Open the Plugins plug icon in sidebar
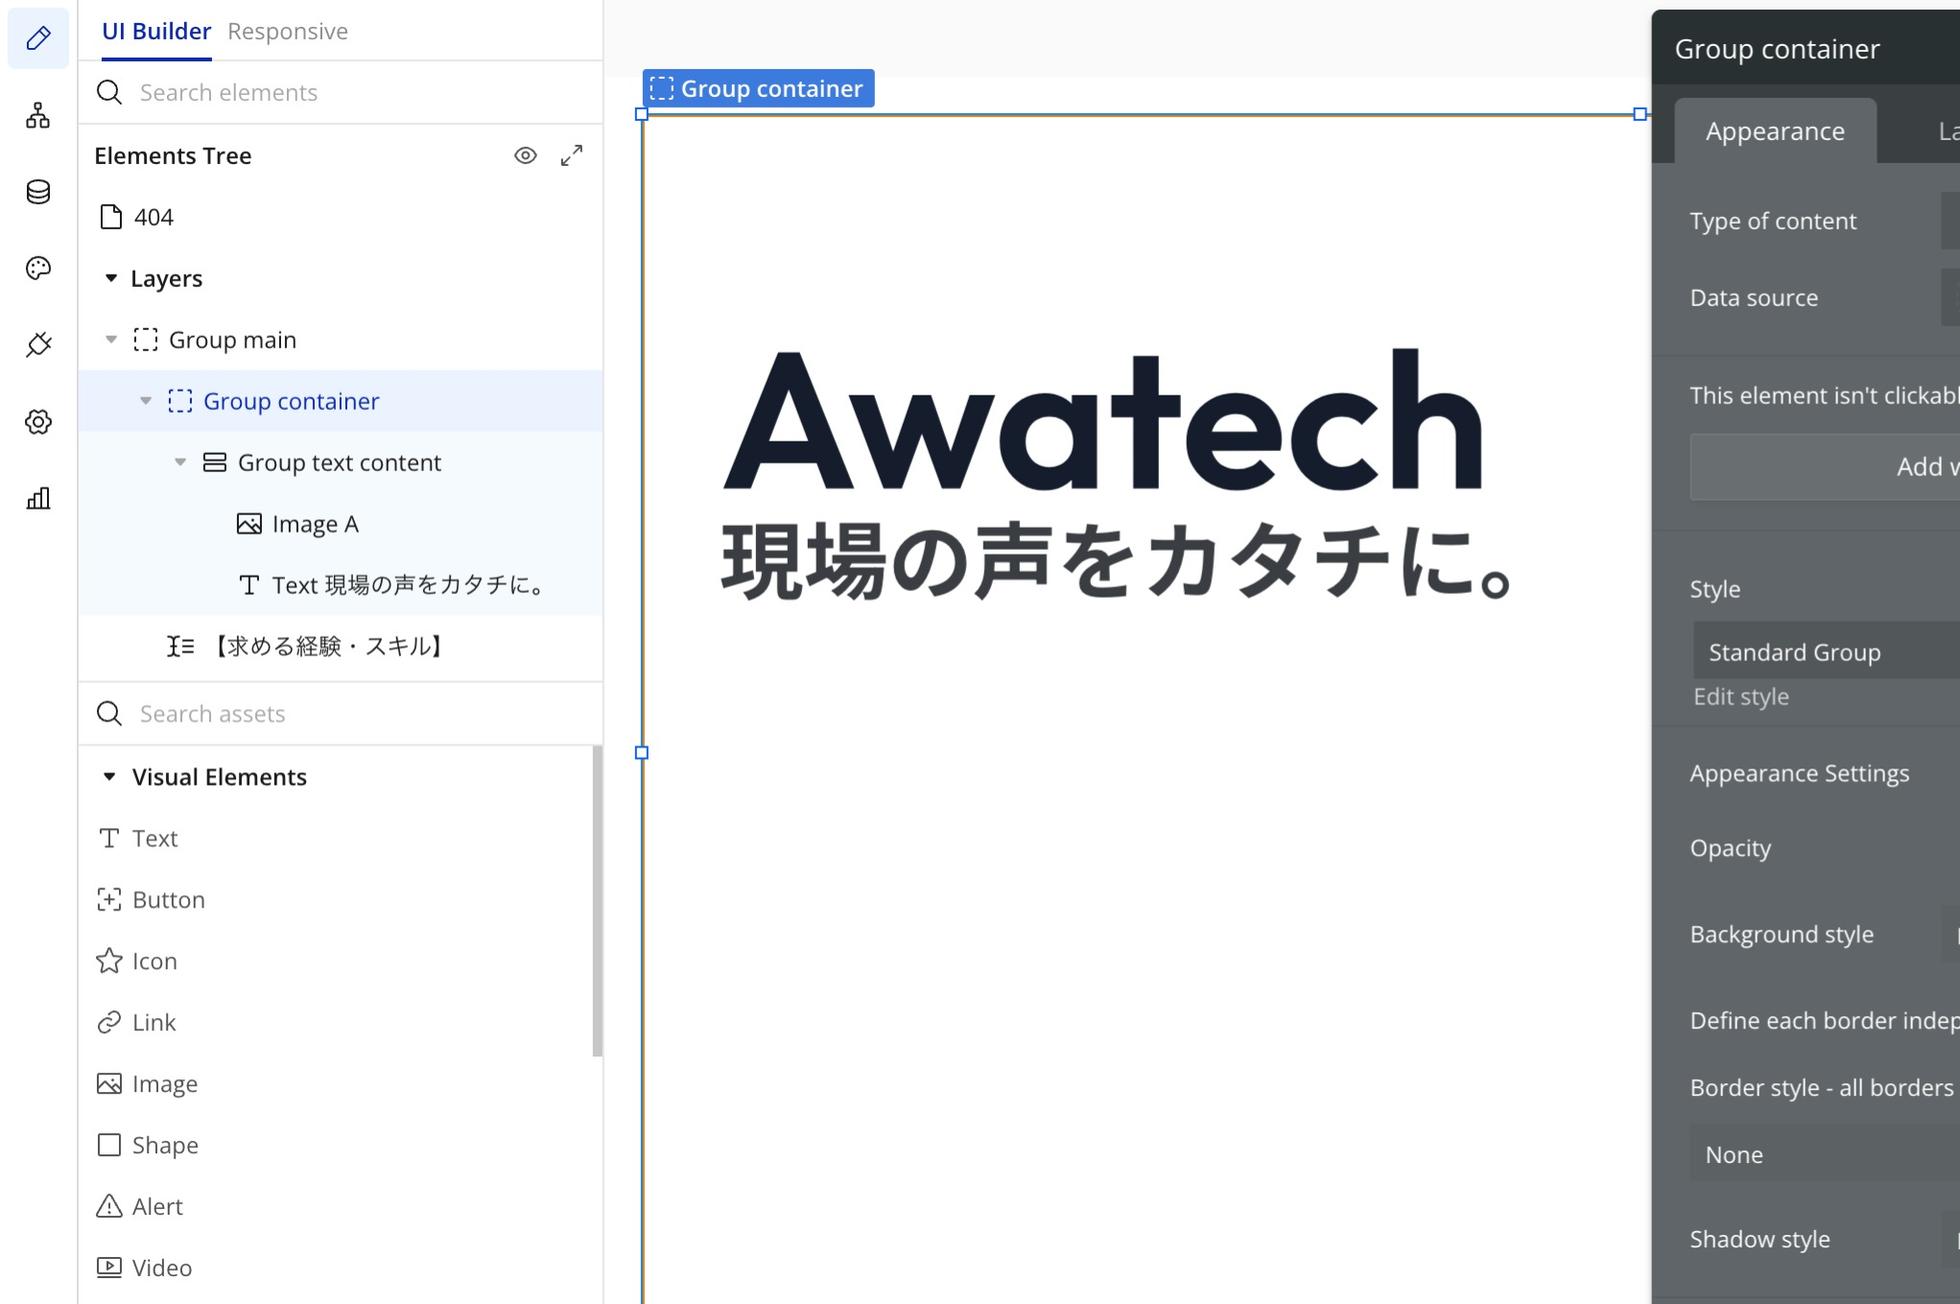Viewport: 1960px width, 1304px height. coord(38,345)
